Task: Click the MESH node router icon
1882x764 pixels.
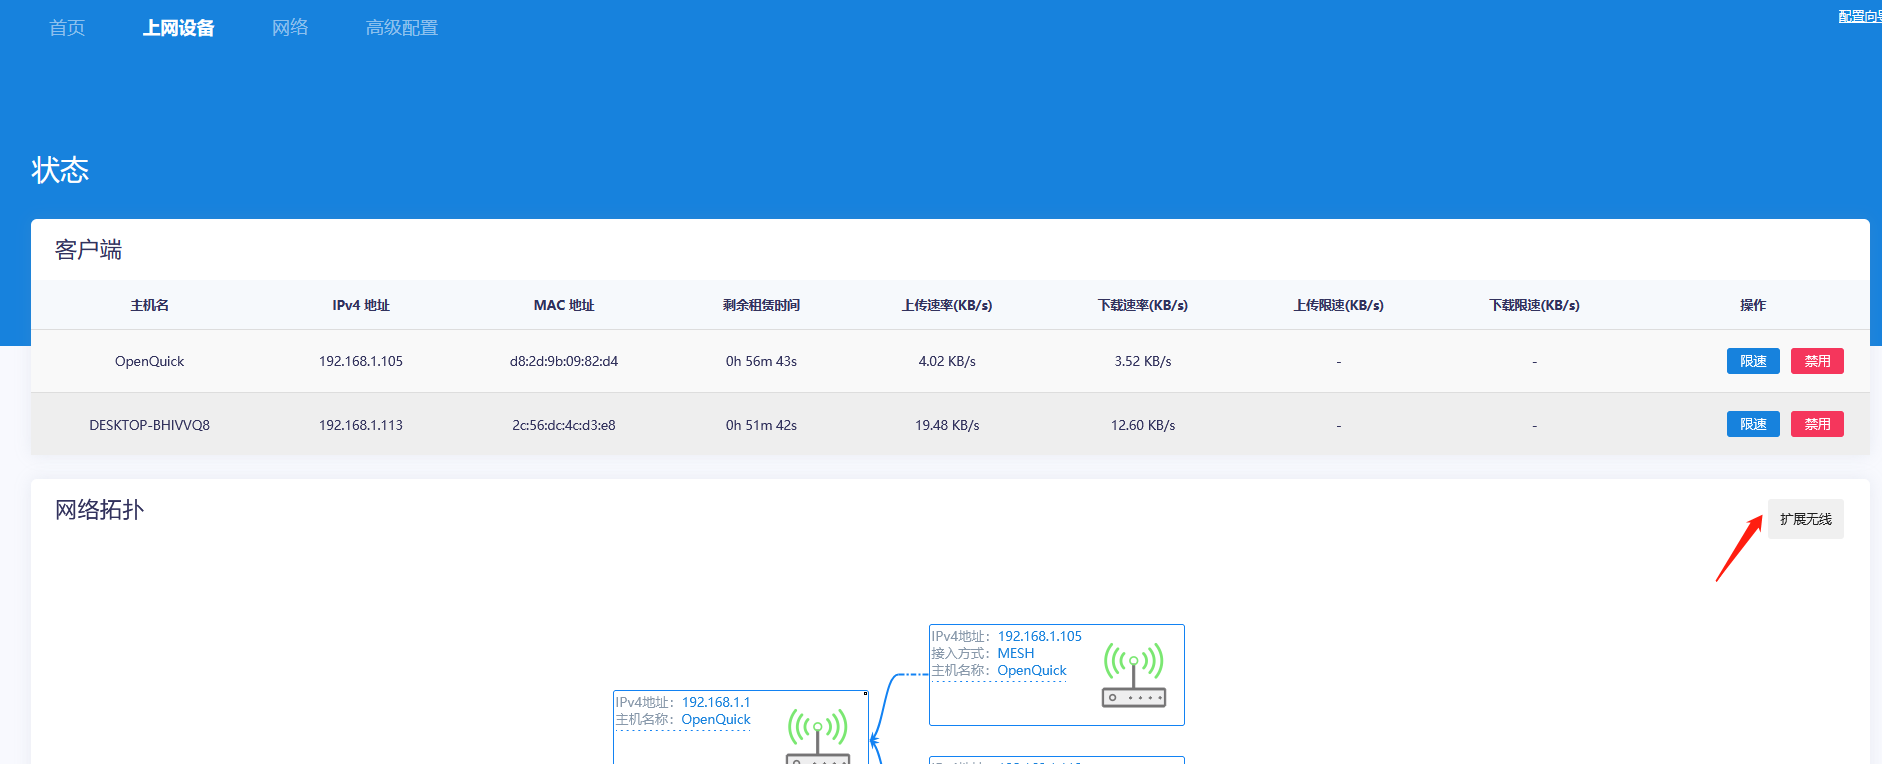Action: (1133, 675)
